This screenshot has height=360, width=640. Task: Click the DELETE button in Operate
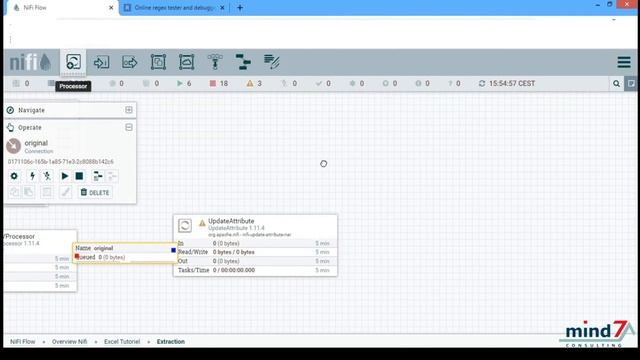point(95,192)
